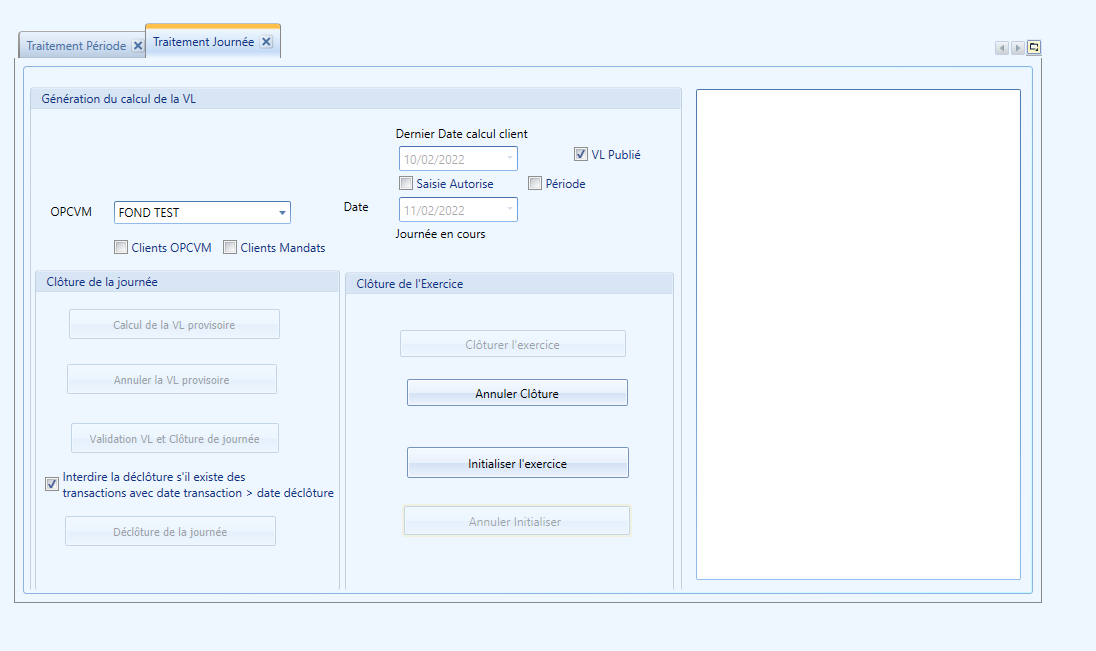Open the tab list window icon
Viewport: 1096px width, 651px height.
(x=1034, y=48)
